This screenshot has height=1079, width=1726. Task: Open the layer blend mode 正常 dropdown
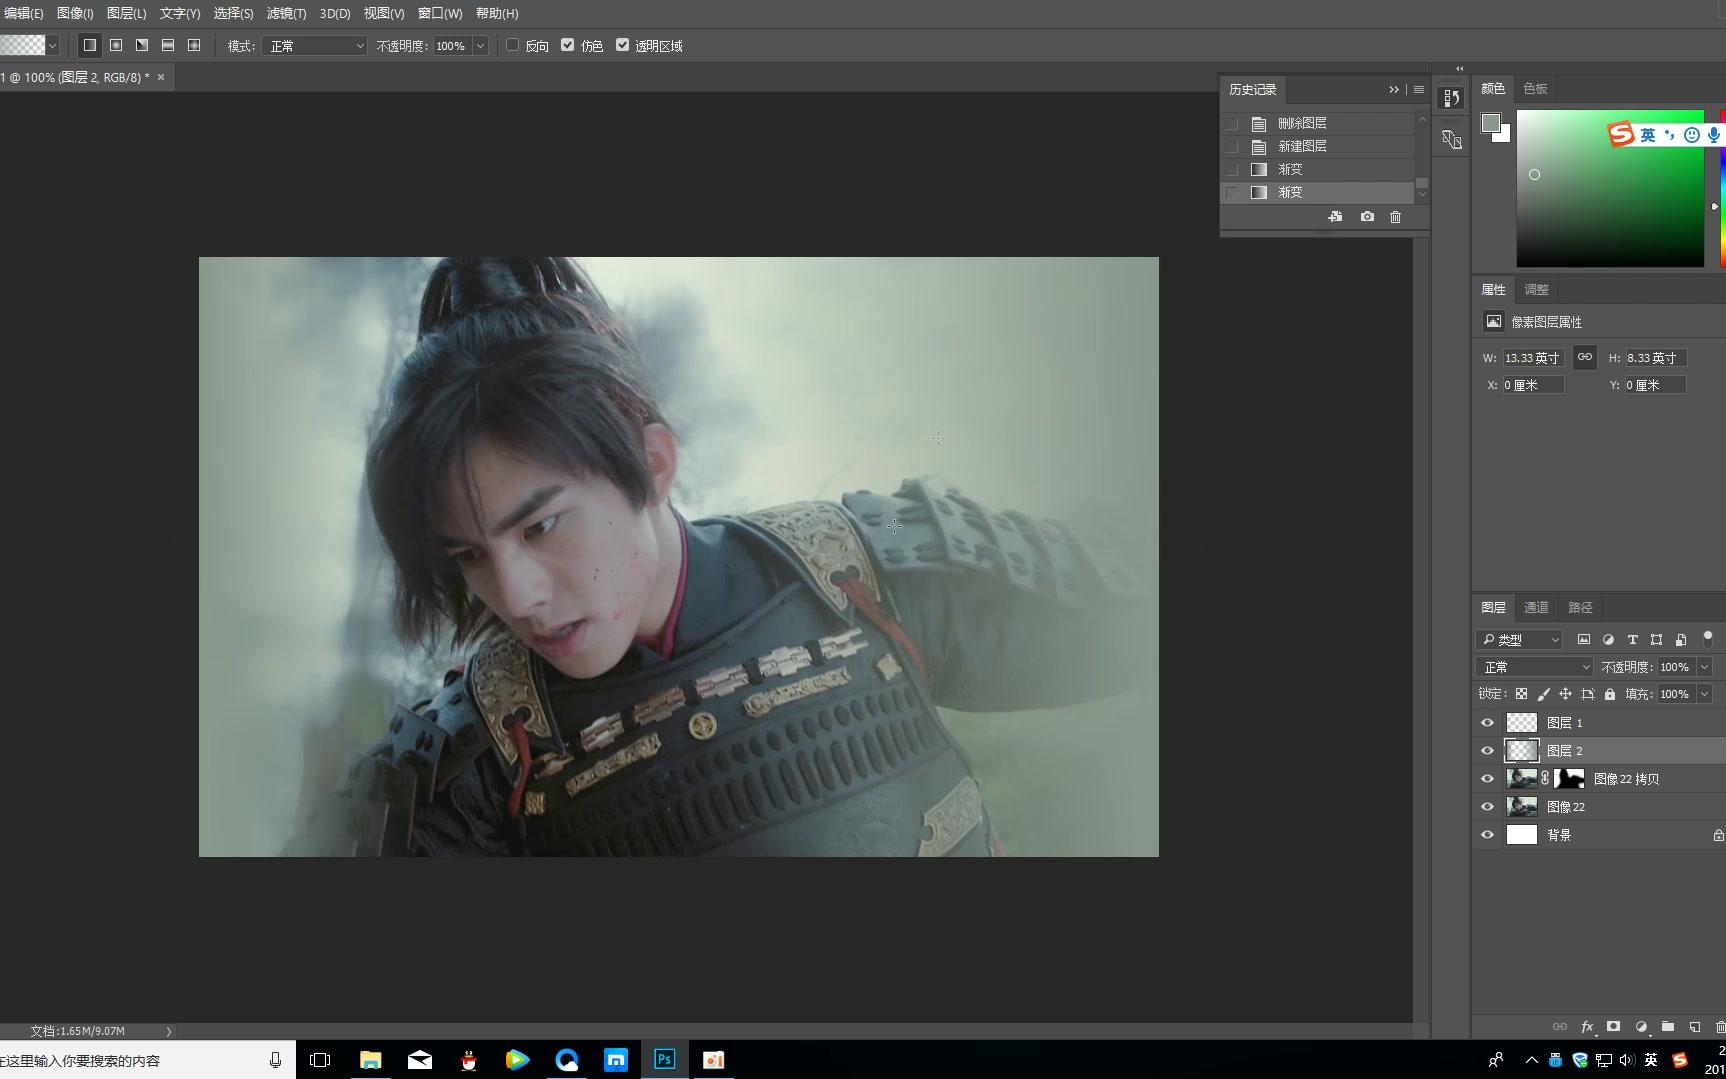(1535, 667)
